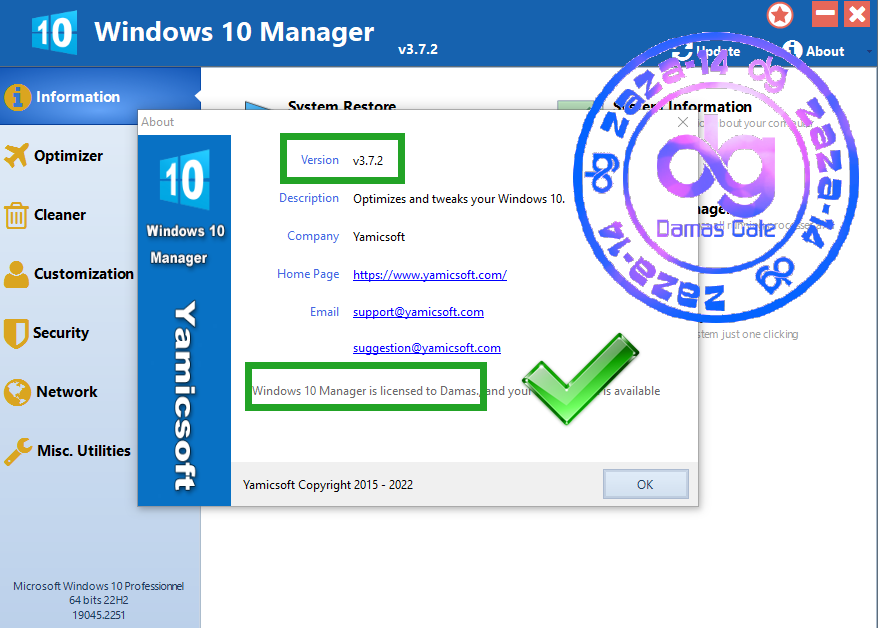Viewport: 878px width, 628px height.
Task: Click the Network globe icon
Action: tap(17, 392)
